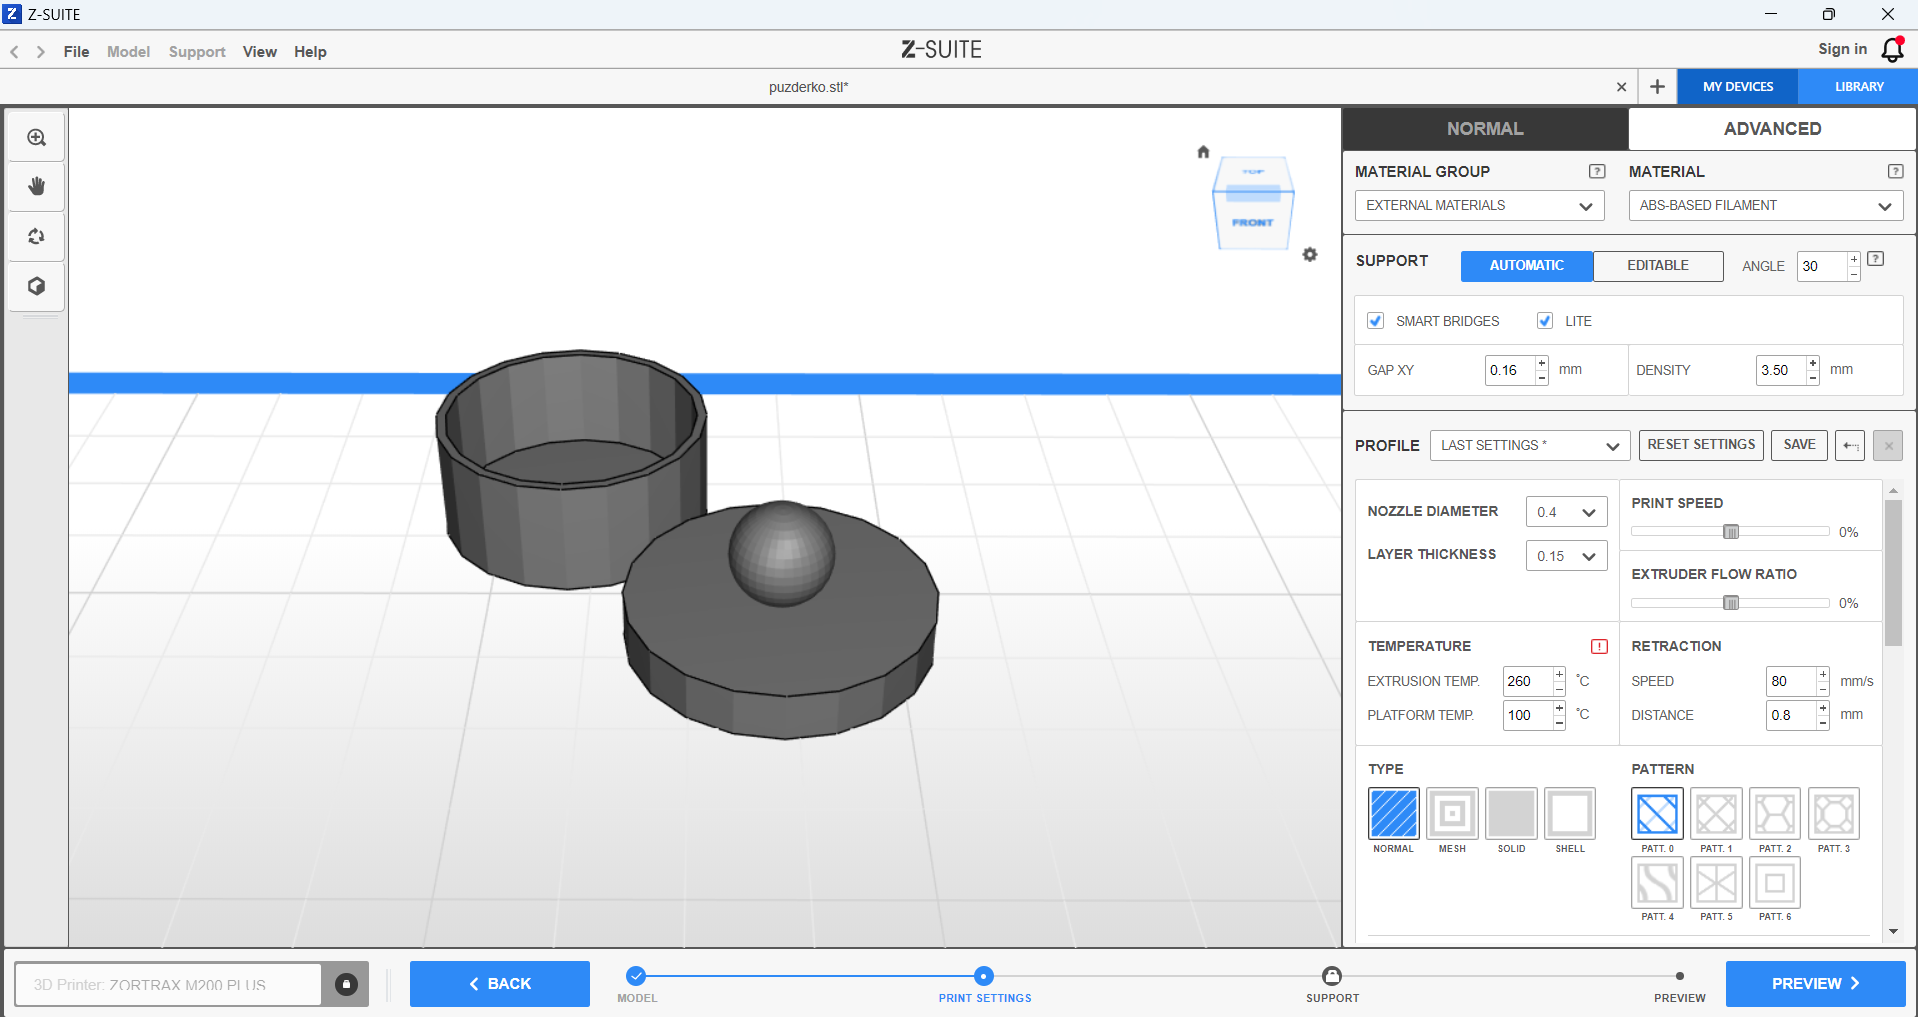Select Shell infill type

(x=1570, y=814)
